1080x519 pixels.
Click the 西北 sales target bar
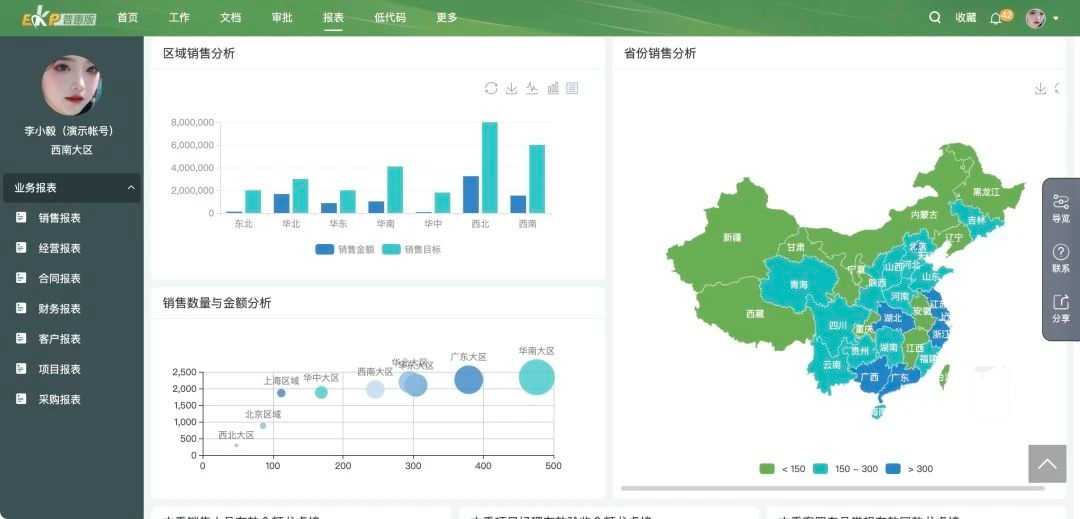tap(489, 167)
